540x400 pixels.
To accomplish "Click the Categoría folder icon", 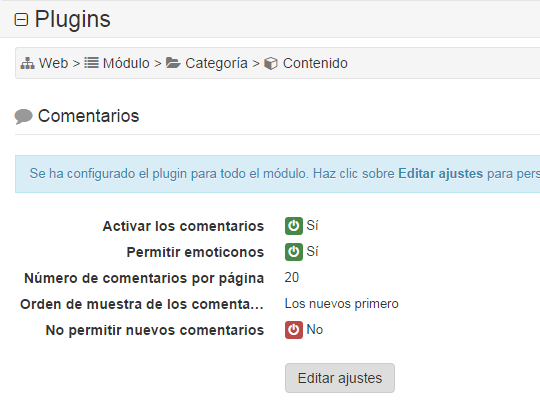I will pyautogui.click(x=173, y=63).
